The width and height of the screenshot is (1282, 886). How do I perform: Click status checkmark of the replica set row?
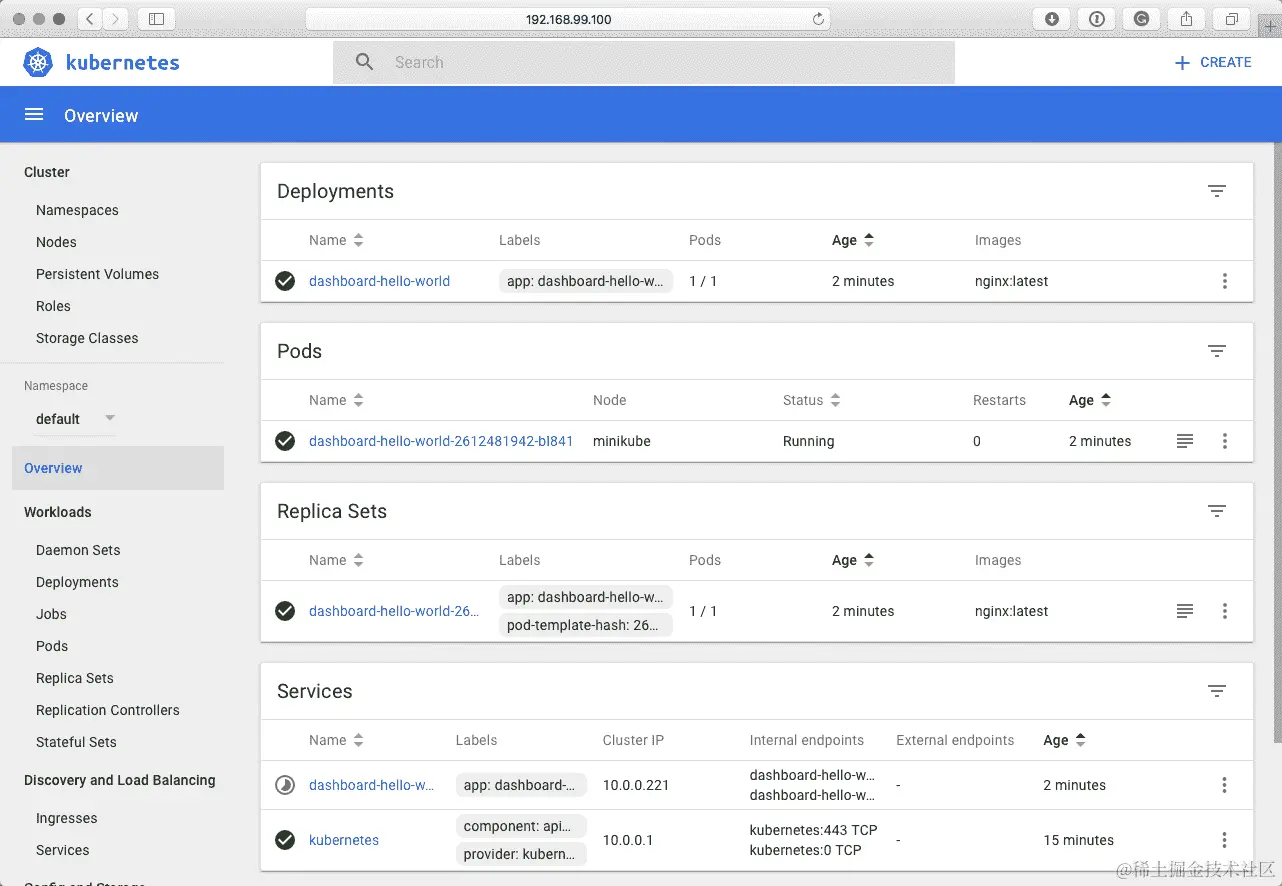point(285,611)
